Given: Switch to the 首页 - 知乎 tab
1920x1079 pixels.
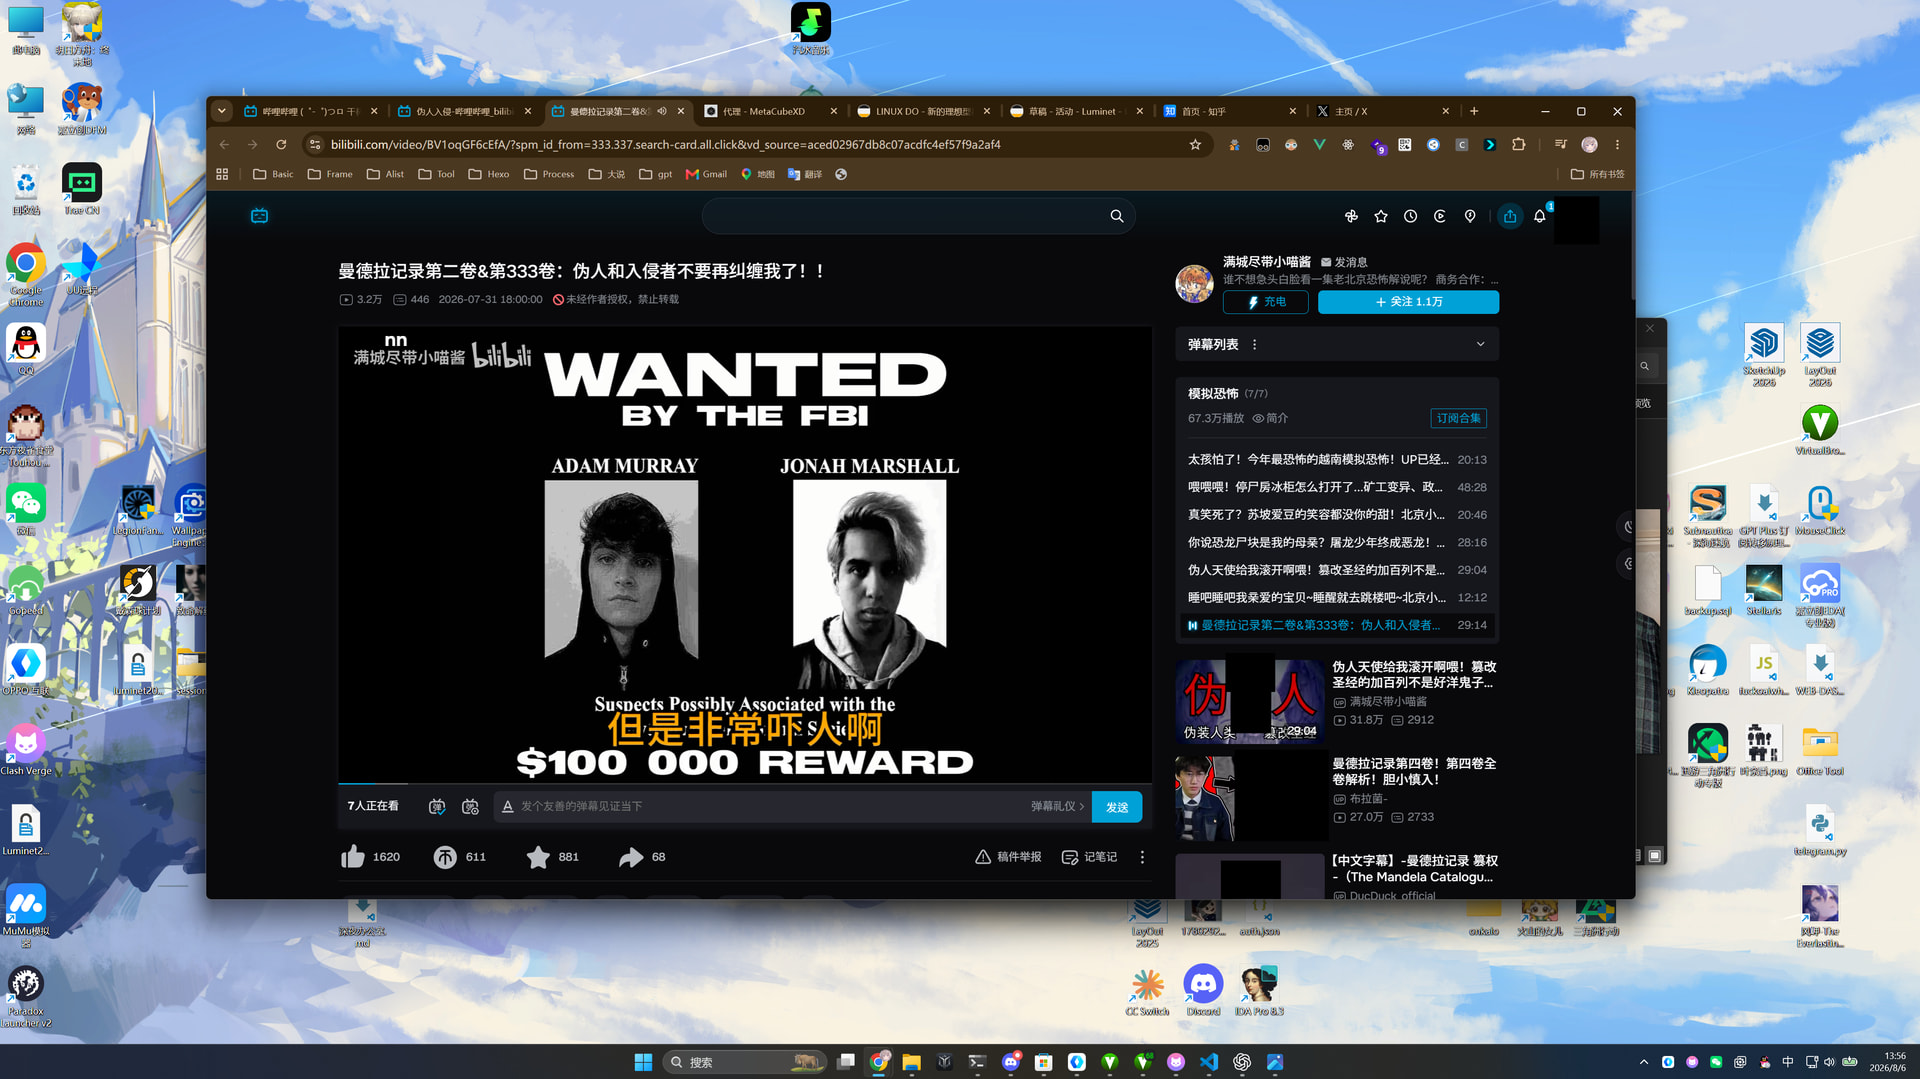Looking at the screenshot, I should coord(1229,111).
